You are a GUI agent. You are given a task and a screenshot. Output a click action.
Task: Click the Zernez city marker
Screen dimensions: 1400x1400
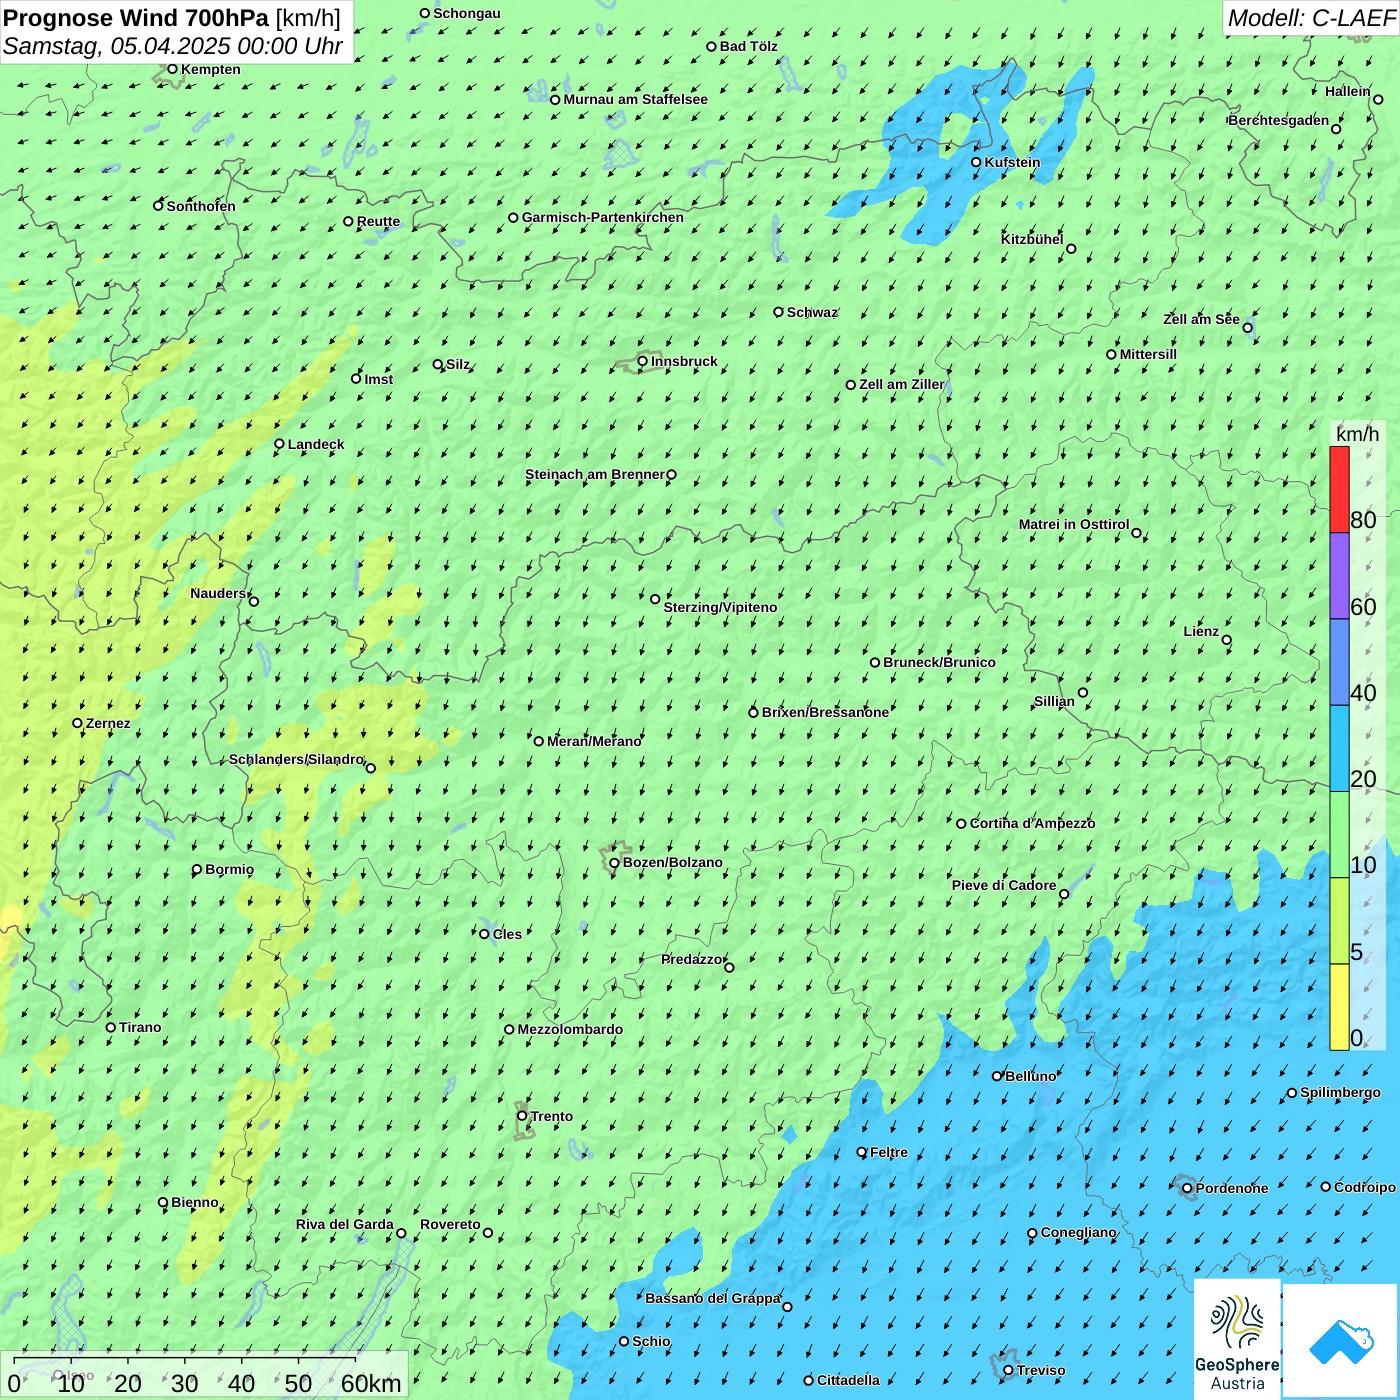77,723
